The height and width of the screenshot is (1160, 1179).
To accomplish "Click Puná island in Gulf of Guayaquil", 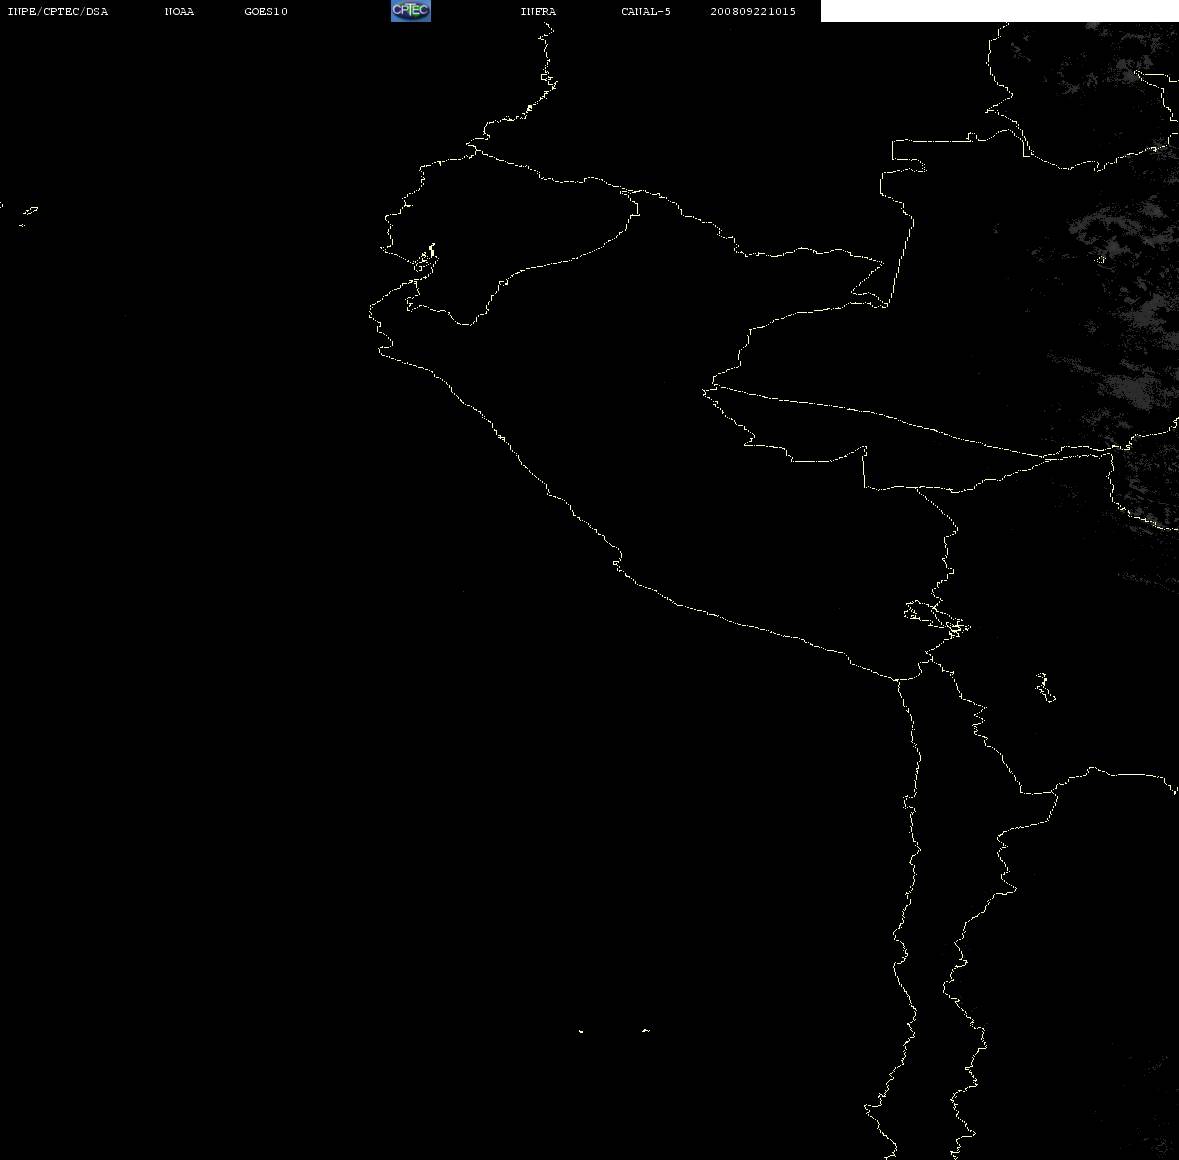I will pyautogui.click(x=425, y=260).
